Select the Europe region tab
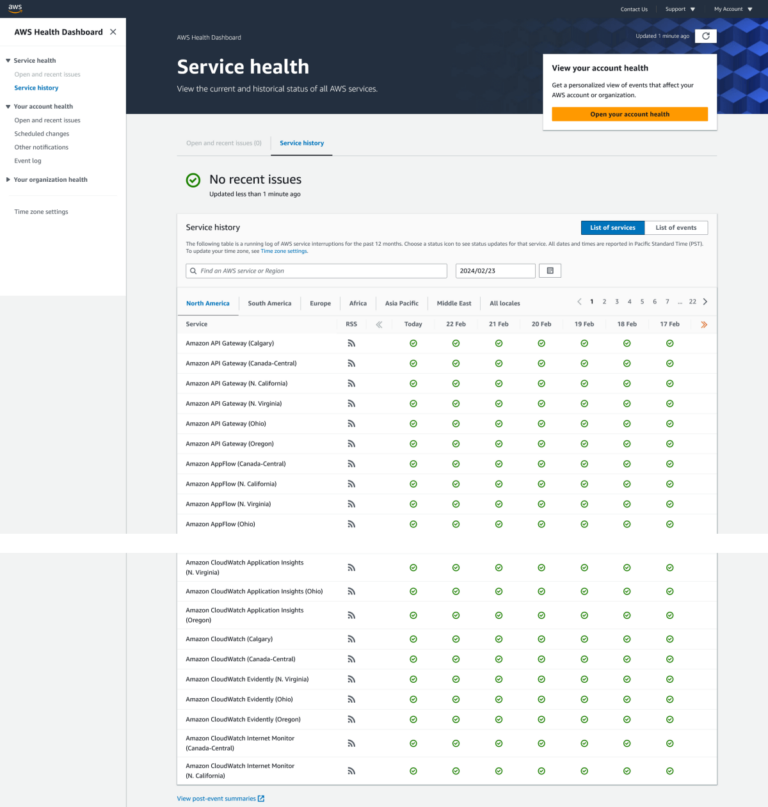This screenshot has width=768, height=807. (x=320, y=302)
